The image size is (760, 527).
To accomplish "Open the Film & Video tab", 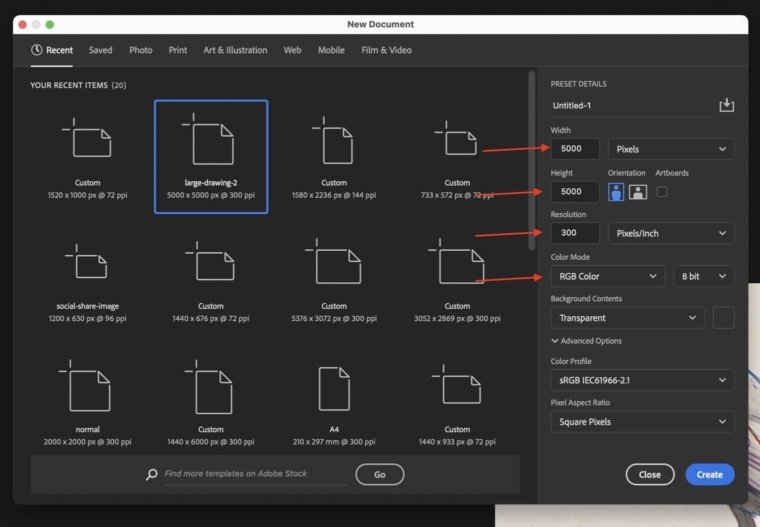I will (x=386, y=50).
